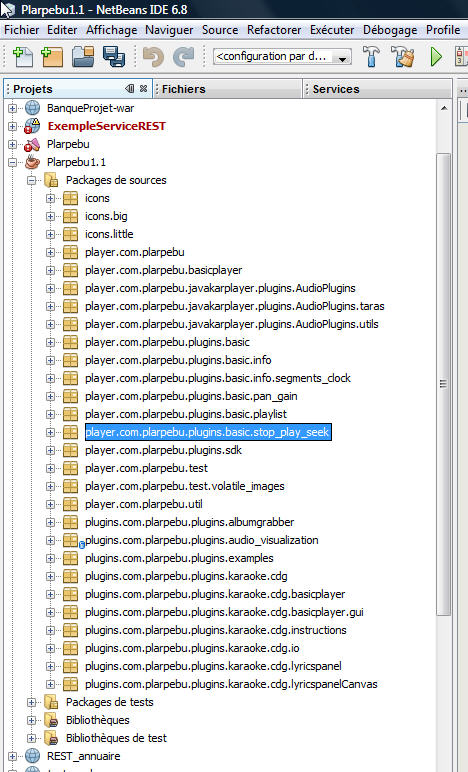Open the Profile menu
468x772 pixels.
443,30
